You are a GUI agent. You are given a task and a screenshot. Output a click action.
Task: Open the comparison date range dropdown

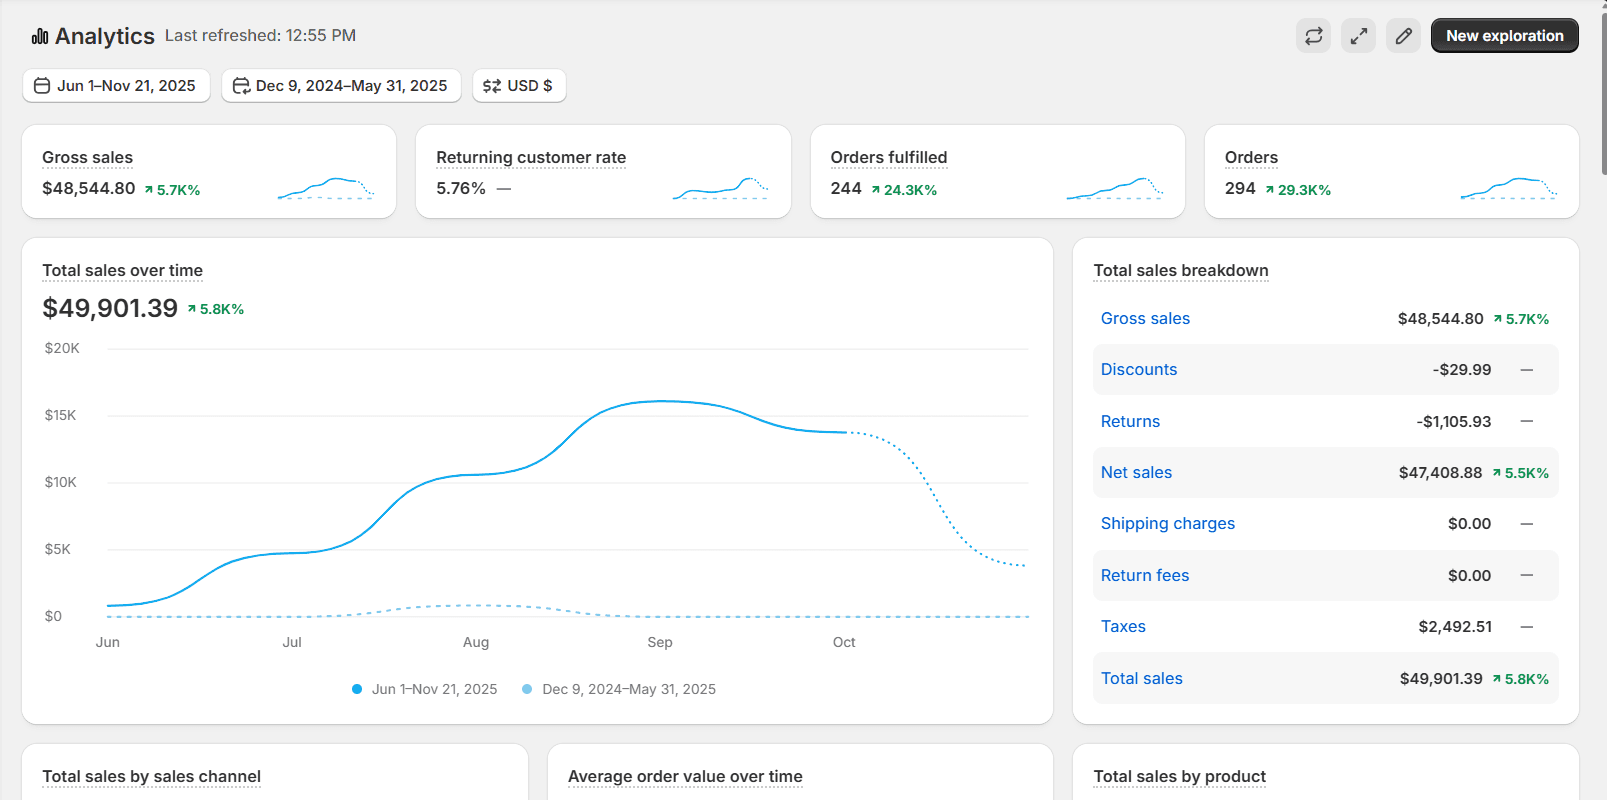[341, 86]
